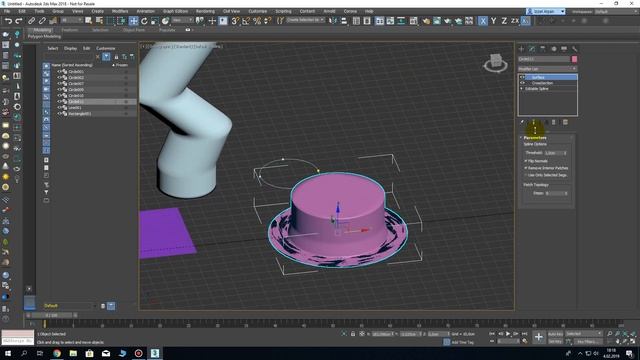This screenshot has height=360, width=640.
Task: Open the selection filter All dropdown
Action: coord(71,20)
